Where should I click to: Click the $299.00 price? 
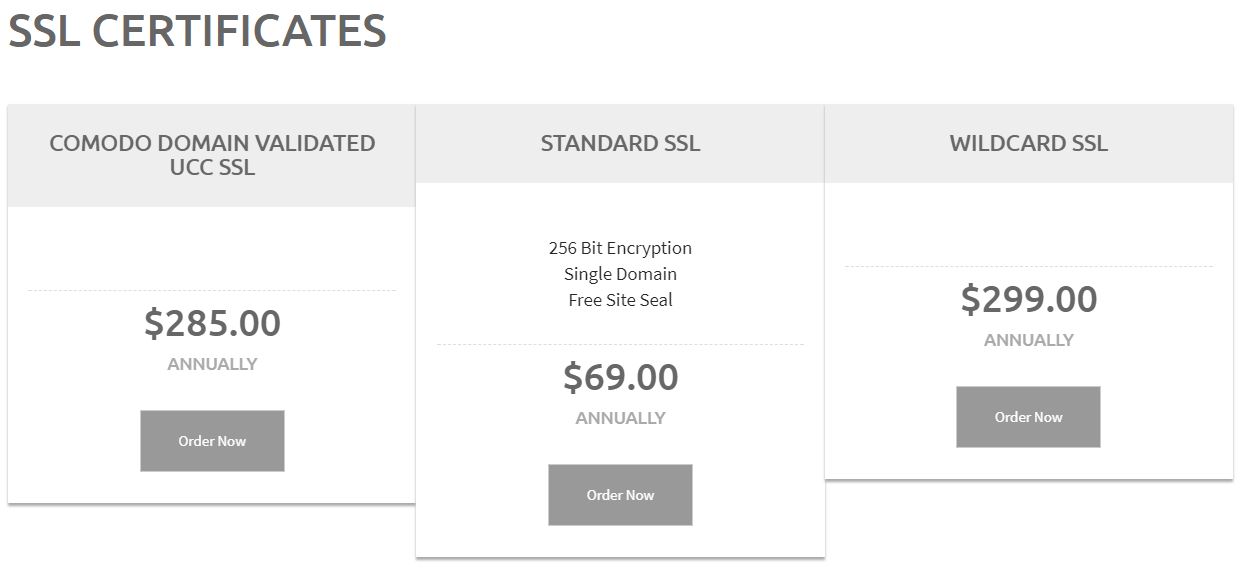tap(1029, 299)
